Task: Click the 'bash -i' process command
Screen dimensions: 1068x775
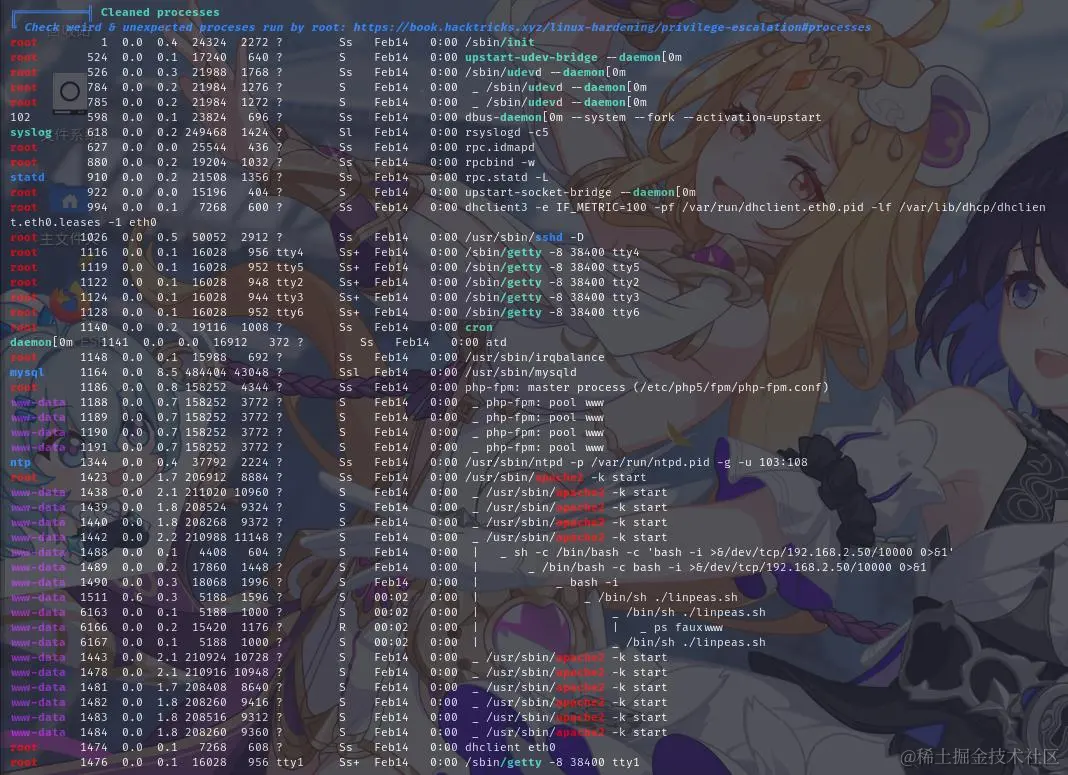Action: pos(594,582)
